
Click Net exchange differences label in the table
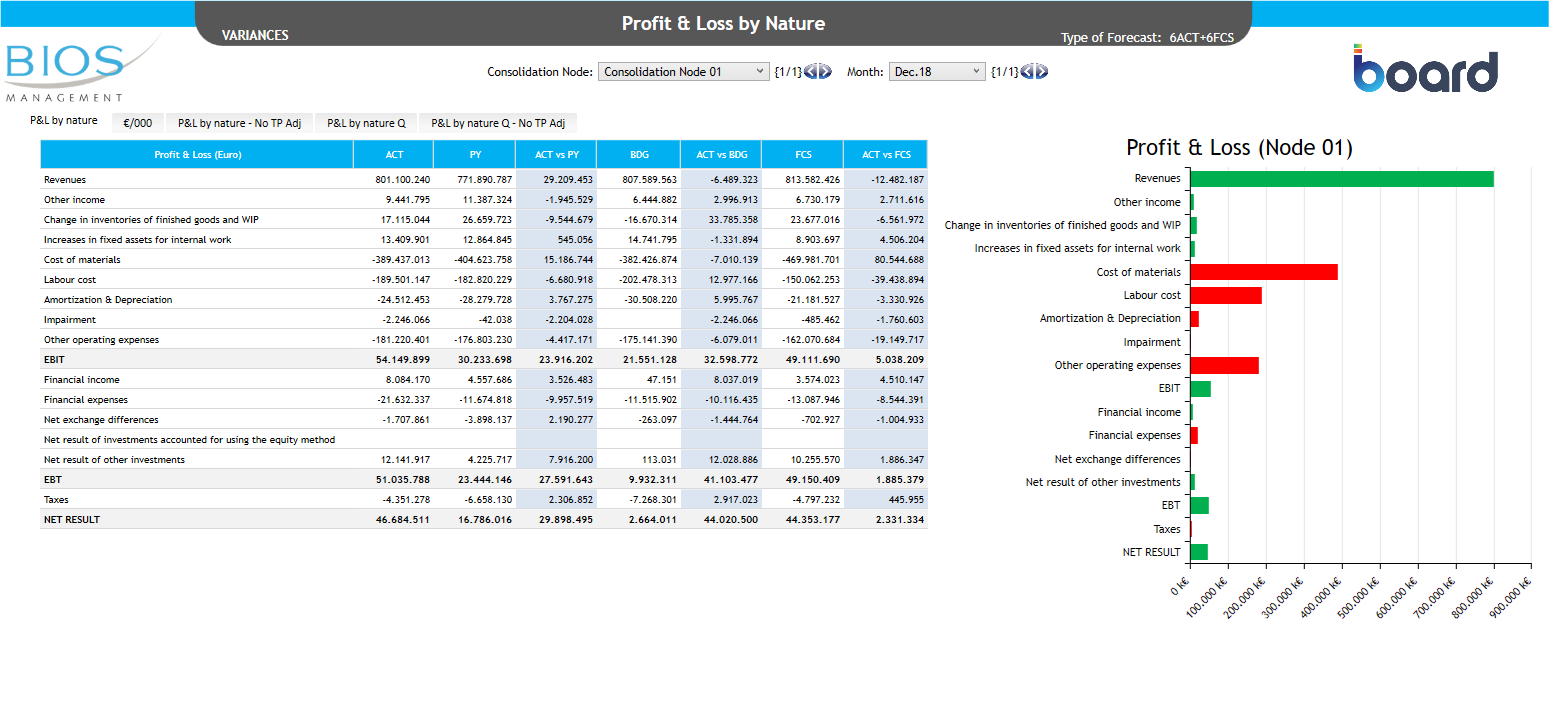tap(101, 420)
